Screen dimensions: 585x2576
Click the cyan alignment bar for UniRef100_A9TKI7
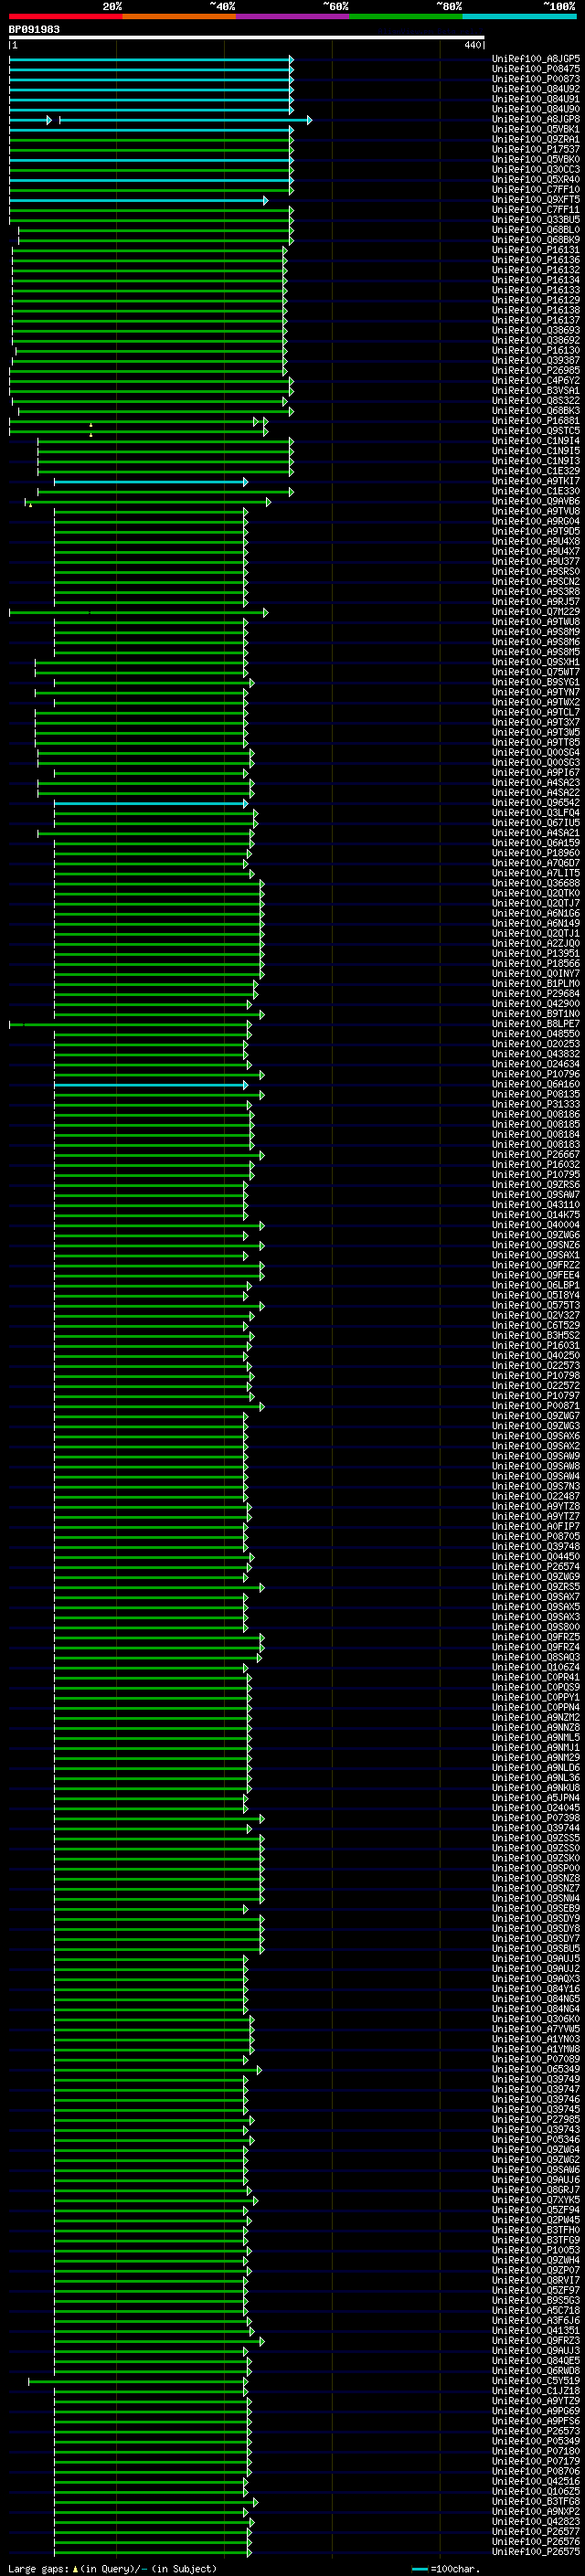(x=151, y=482)
